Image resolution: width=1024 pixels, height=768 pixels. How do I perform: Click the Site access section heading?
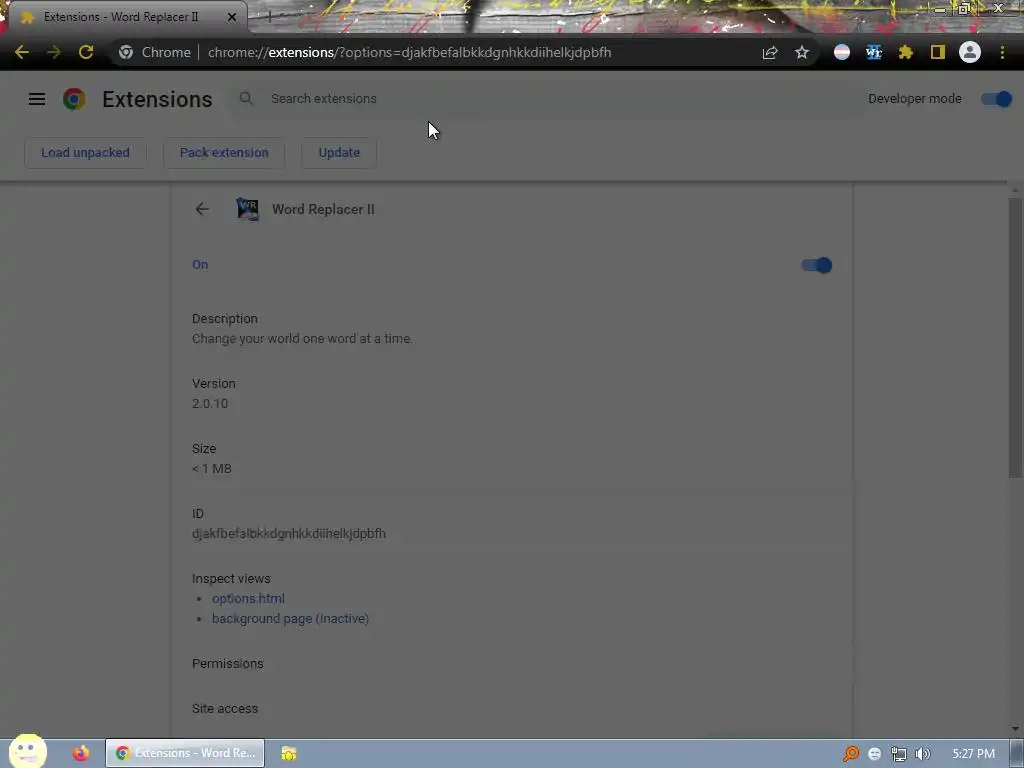[225, 709]
